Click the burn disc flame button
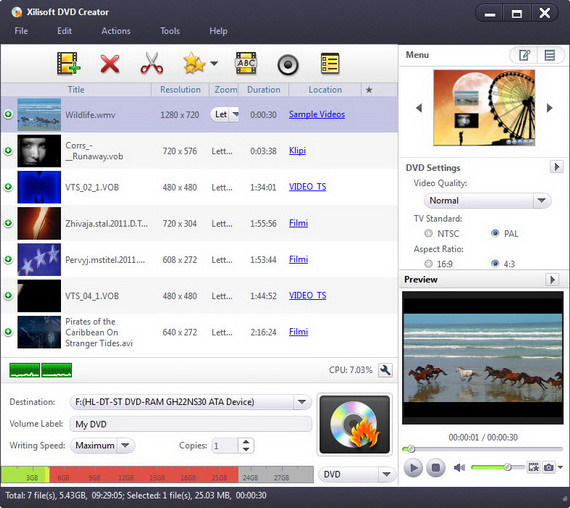This screenshot has height=508, width=570. pos(354,424)
